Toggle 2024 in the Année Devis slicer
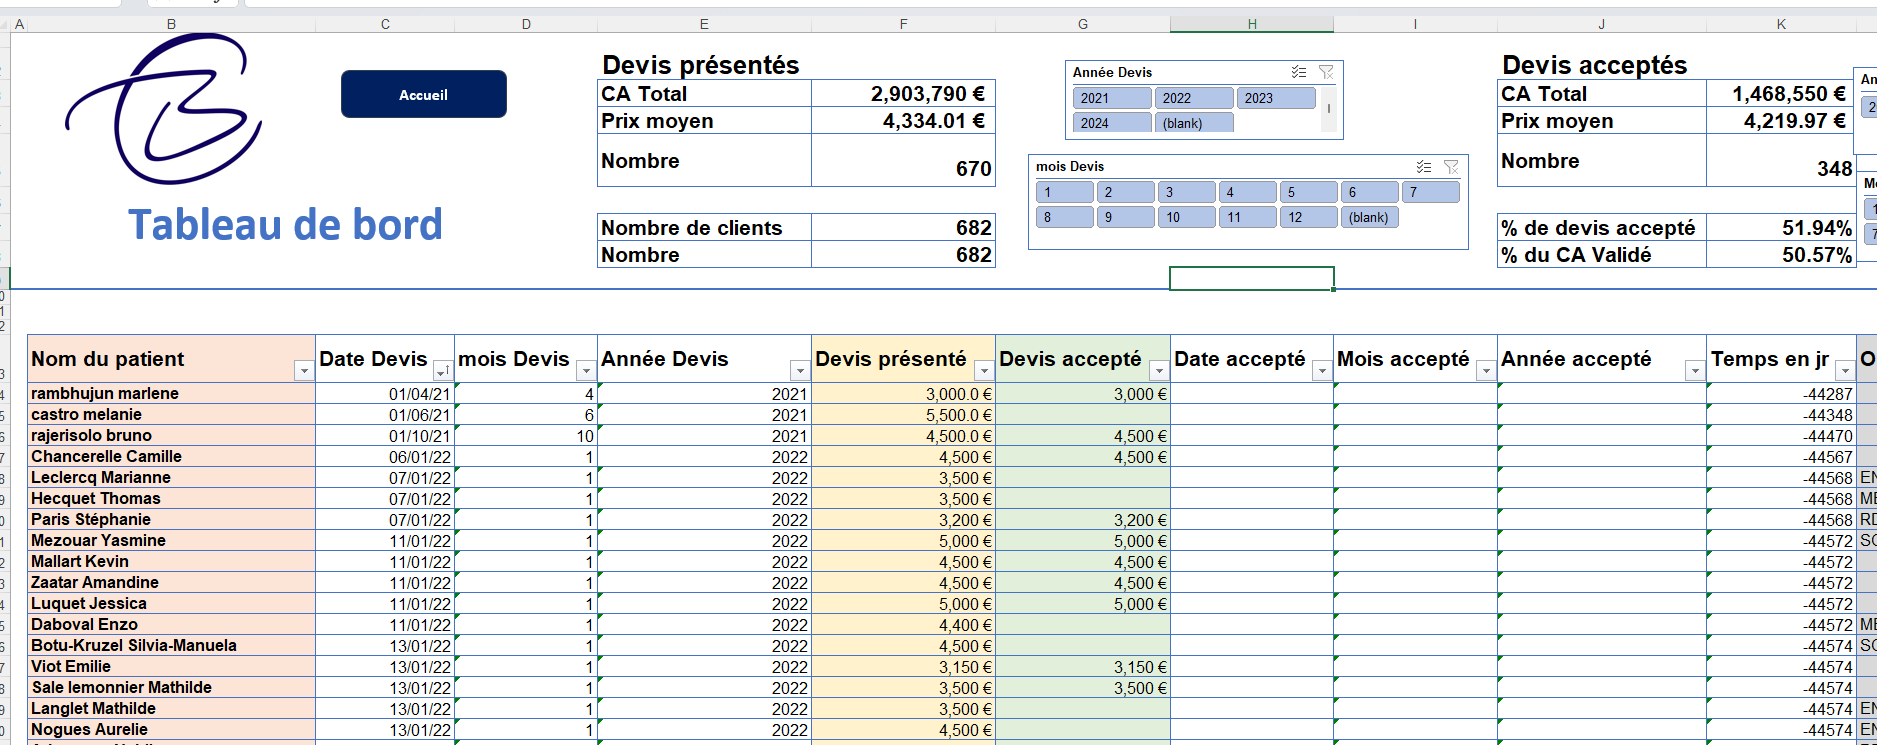Image resolution: width=1877 pixels, height=745 pixels. point(1112,123)
